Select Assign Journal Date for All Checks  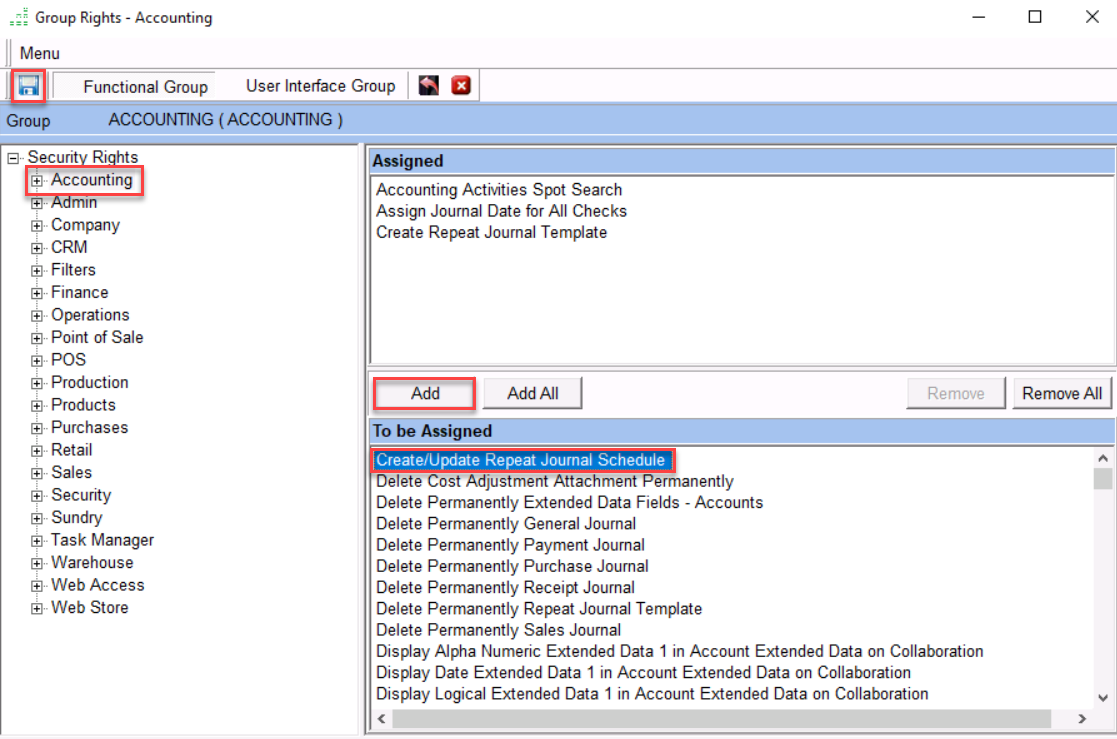501,211
